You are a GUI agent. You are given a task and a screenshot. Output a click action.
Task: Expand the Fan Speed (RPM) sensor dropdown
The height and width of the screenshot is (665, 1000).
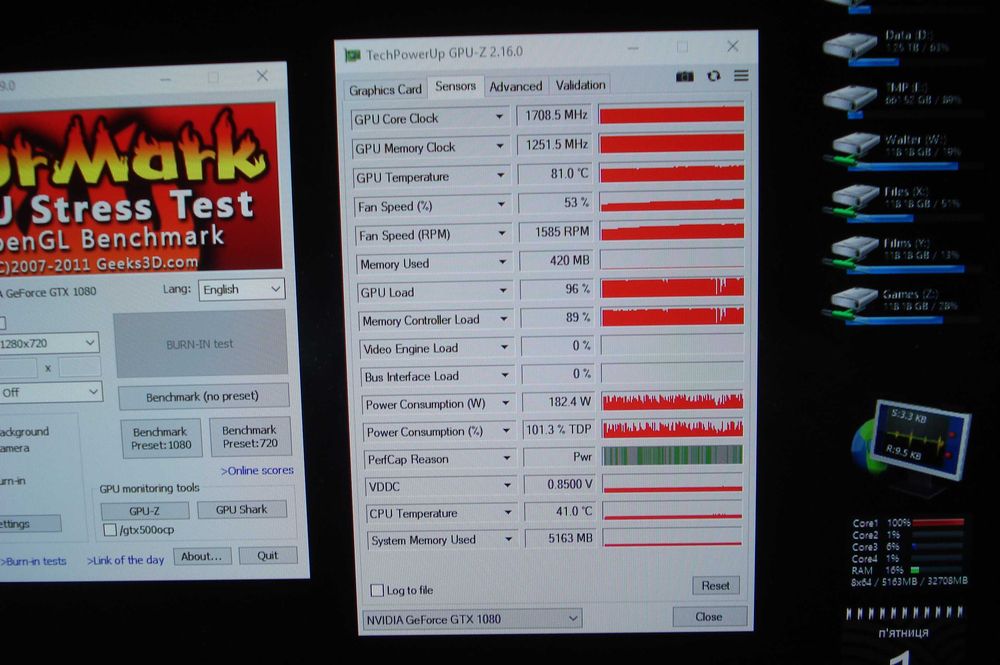[x=502, y=233]
